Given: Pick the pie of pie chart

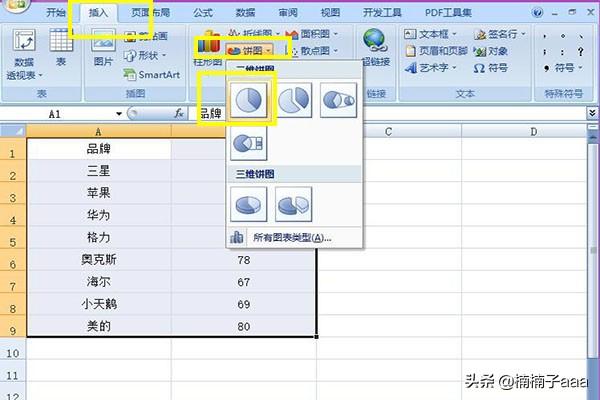Looking at the screenshot, I should [x=338, y=100].
